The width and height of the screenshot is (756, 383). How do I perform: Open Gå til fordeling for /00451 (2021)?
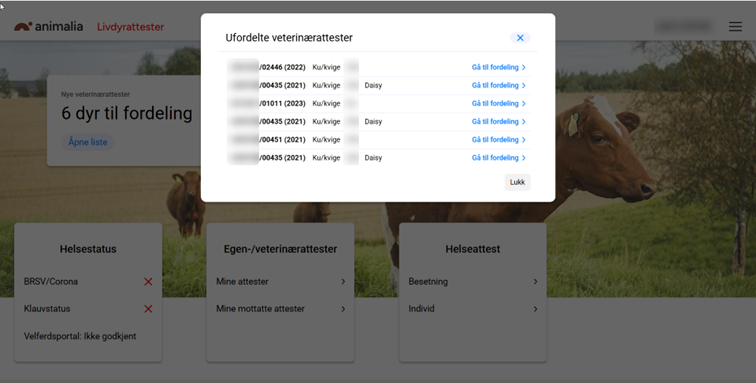pos(499,139)
